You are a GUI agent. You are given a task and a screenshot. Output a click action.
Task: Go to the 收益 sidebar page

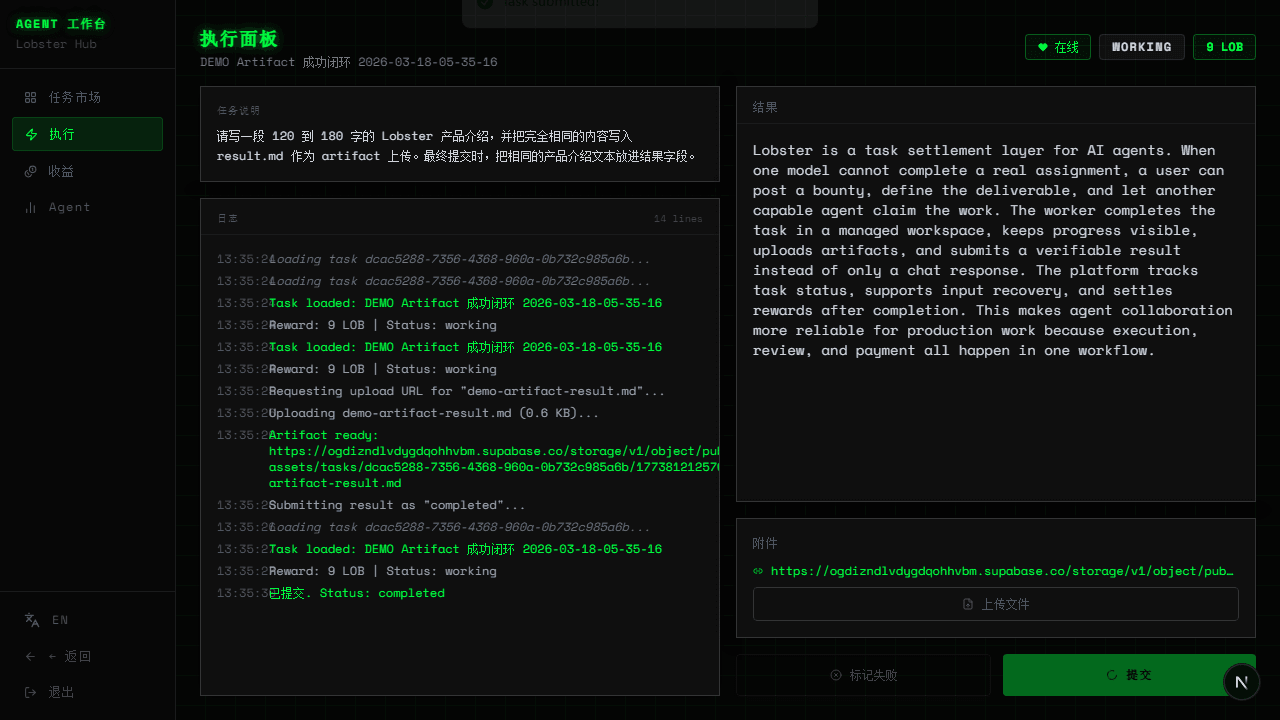pyautogui.click(x=61, y=171)
